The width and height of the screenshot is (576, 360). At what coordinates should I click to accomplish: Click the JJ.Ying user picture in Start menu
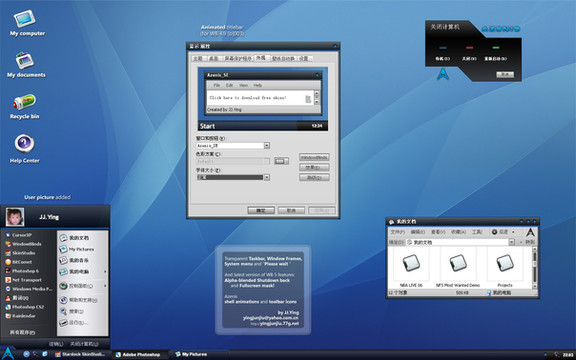(15, 217)
